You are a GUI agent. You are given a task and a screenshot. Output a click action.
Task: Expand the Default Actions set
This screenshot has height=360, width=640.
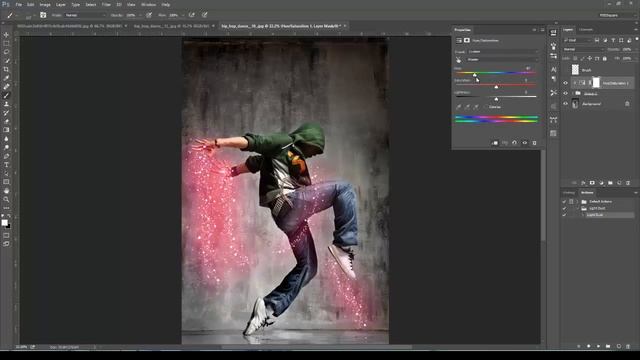click(x=578, y=202)
